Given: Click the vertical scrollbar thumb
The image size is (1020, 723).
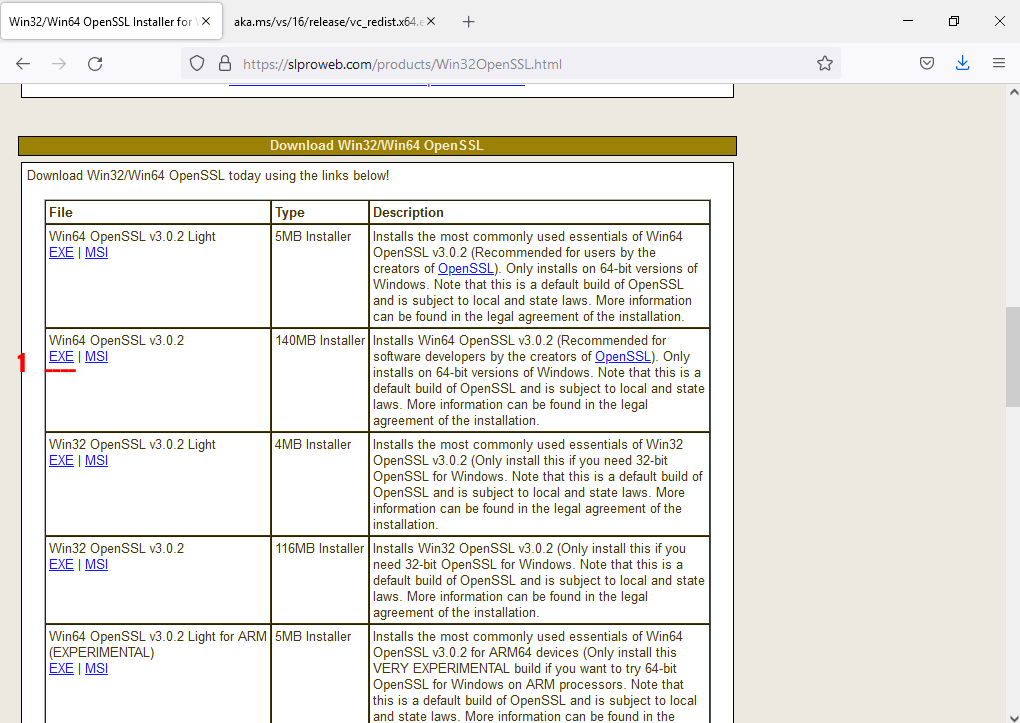Looking at the screenshot, I should coord(1012,356).
